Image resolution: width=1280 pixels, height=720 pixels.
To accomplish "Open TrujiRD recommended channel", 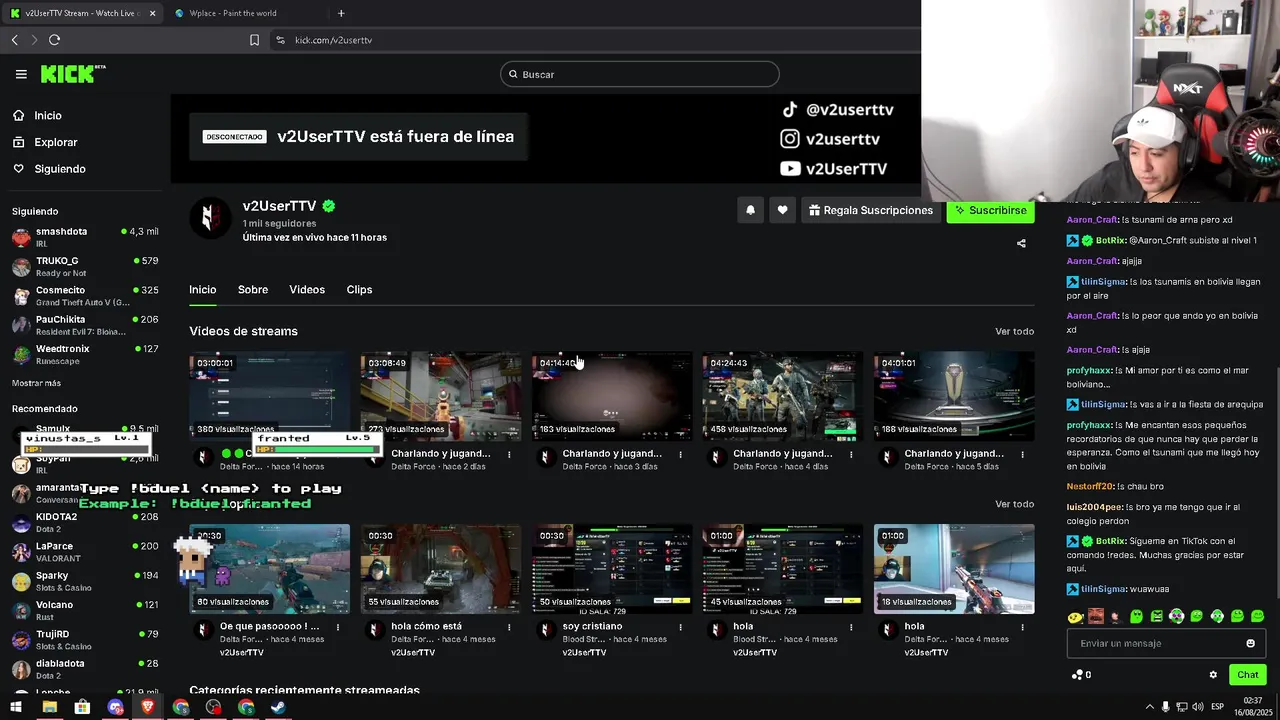I will pyautogui.click(x=85, y=640).
